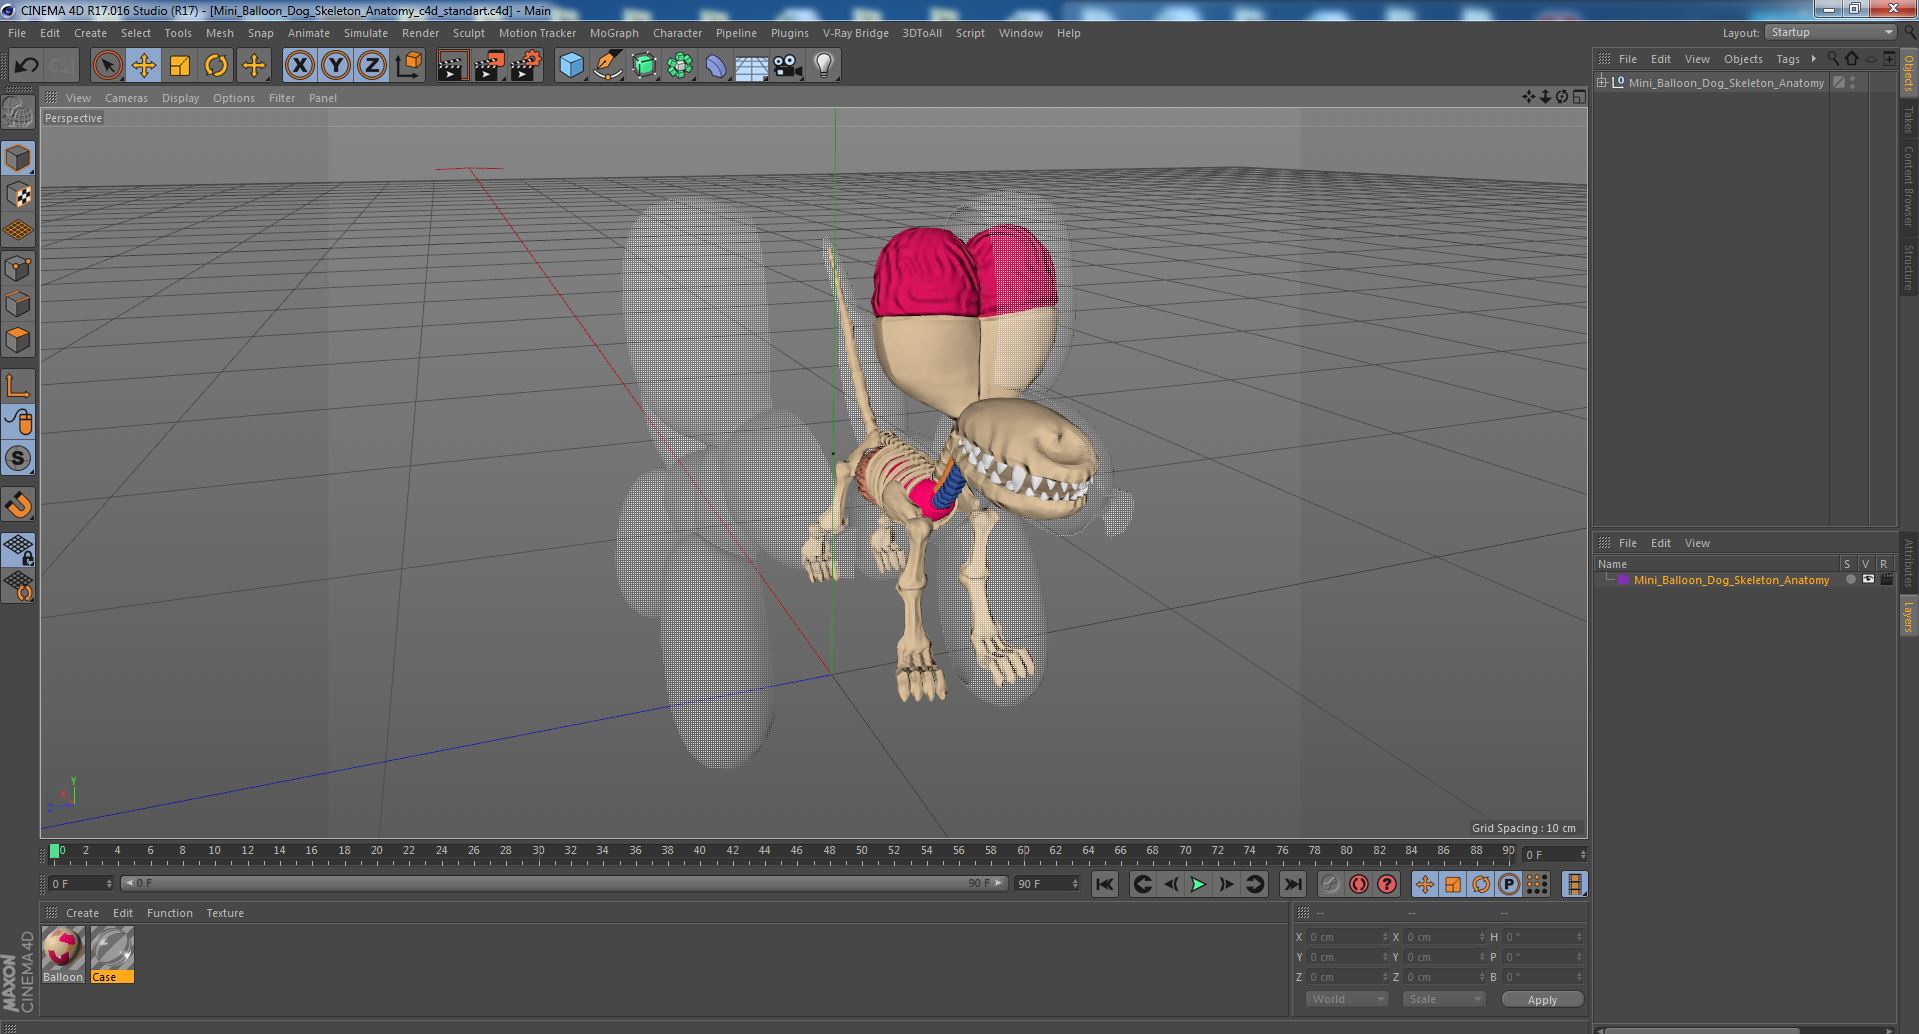
Task: Open the Content Browser side tab
Action: (1908, 186)
